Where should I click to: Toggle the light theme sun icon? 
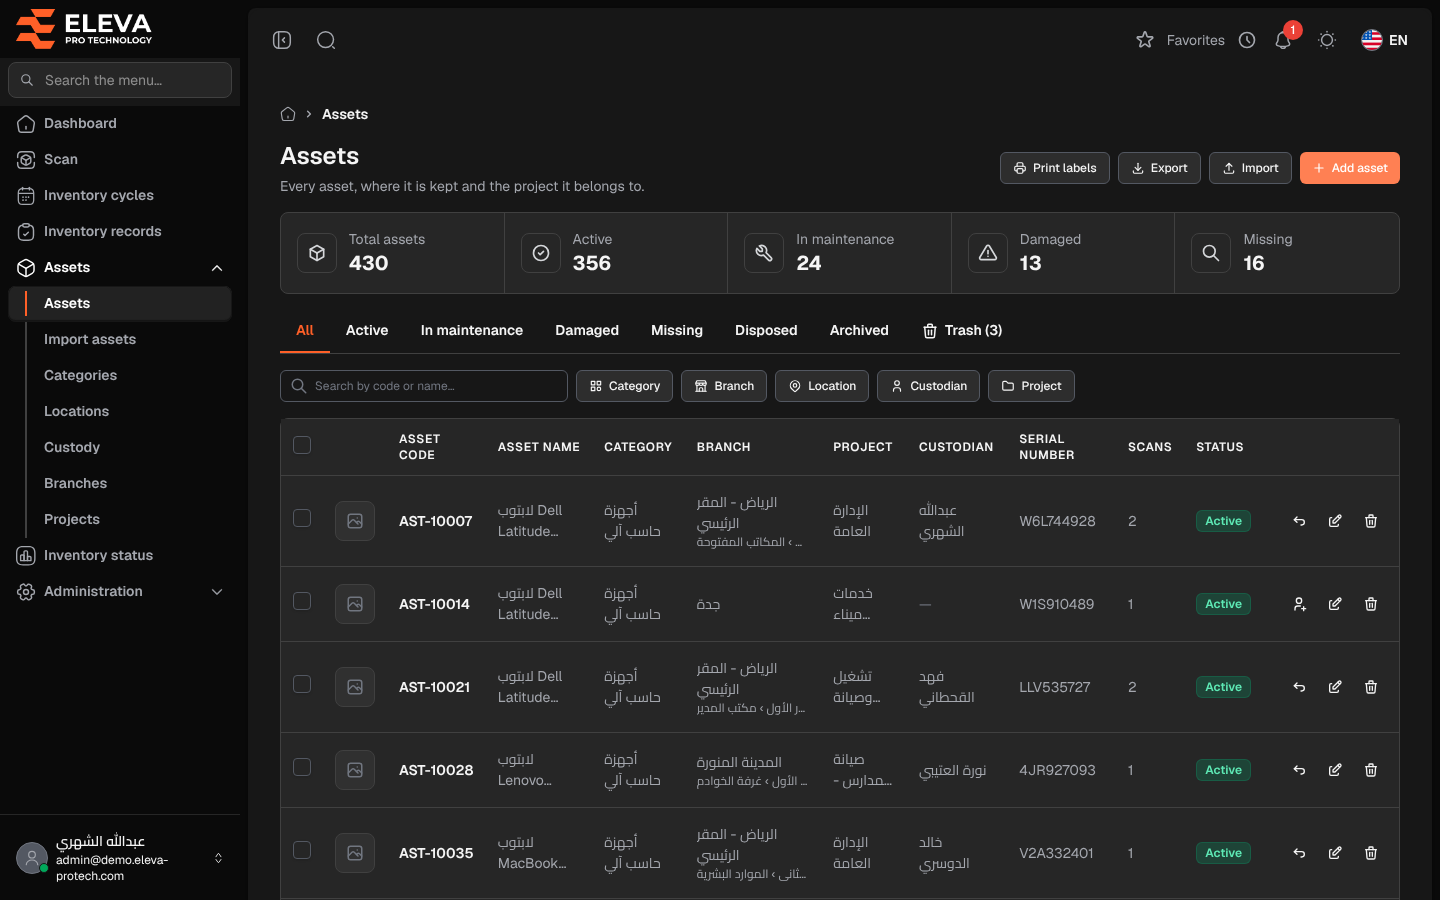1327,40
